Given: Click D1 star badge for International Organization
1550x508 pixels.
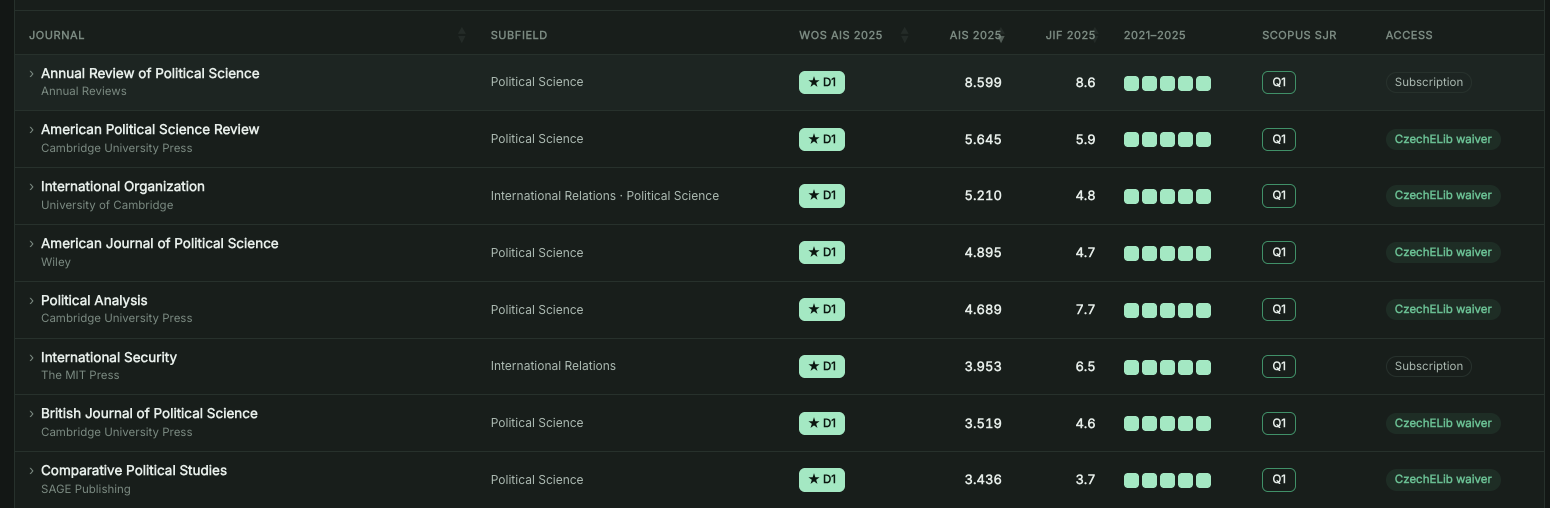Looking at the screenshot, I should pos(822,195).
